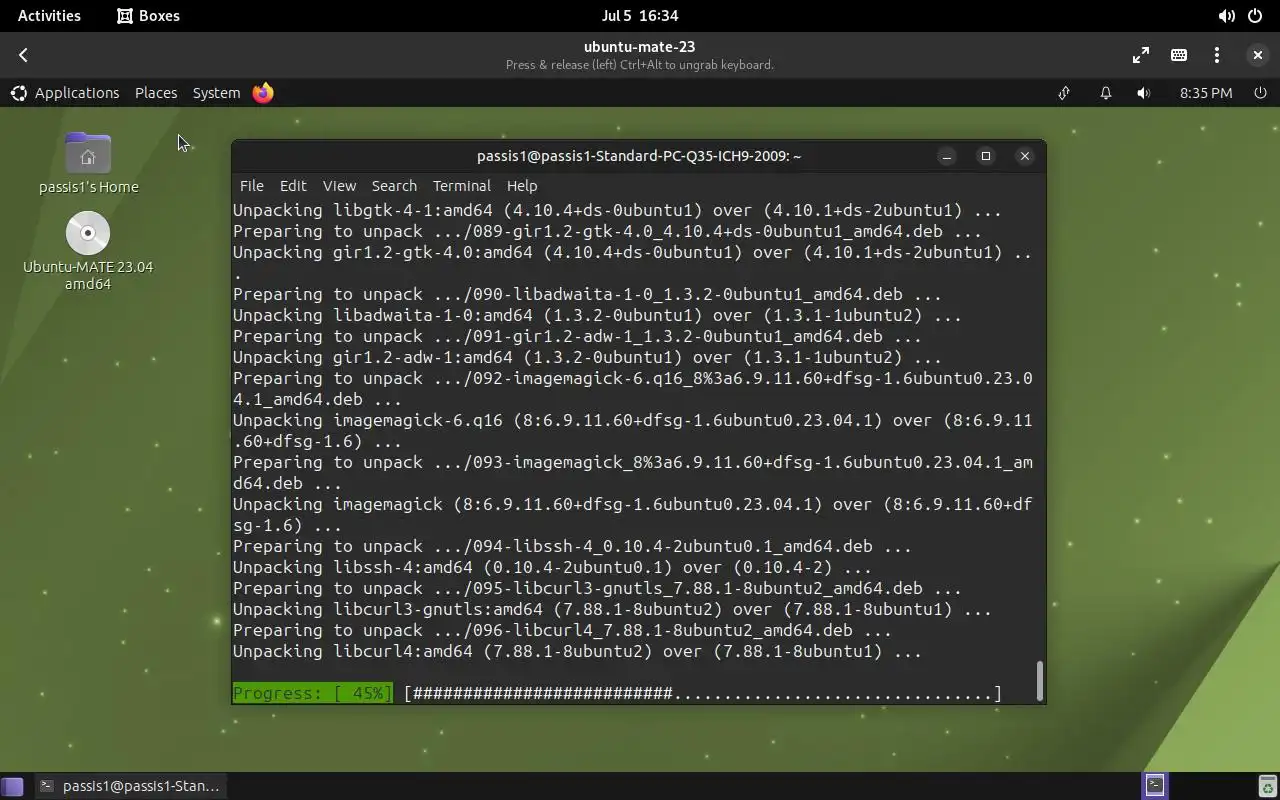Click the line mentioning 089-gir1.2-gtk-4.0

[607, 232]
